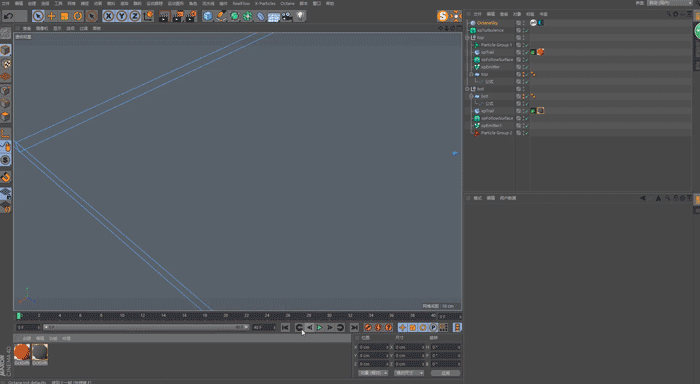Click Make Editable icon in left sidebar
Screen dimensions: 700x384
5,33
